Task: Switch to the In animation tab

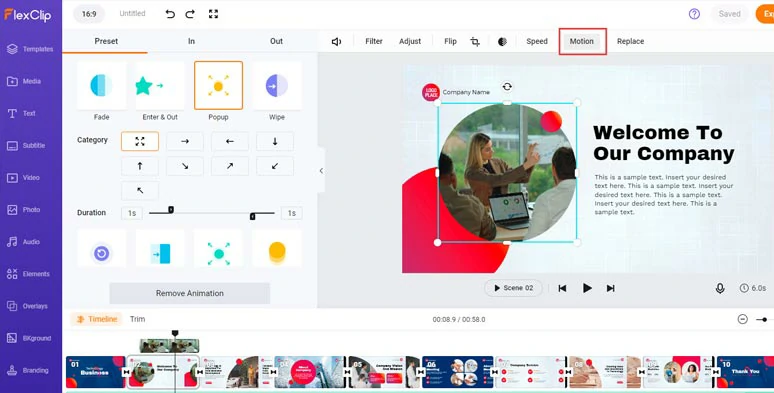Action: [191, 41]
